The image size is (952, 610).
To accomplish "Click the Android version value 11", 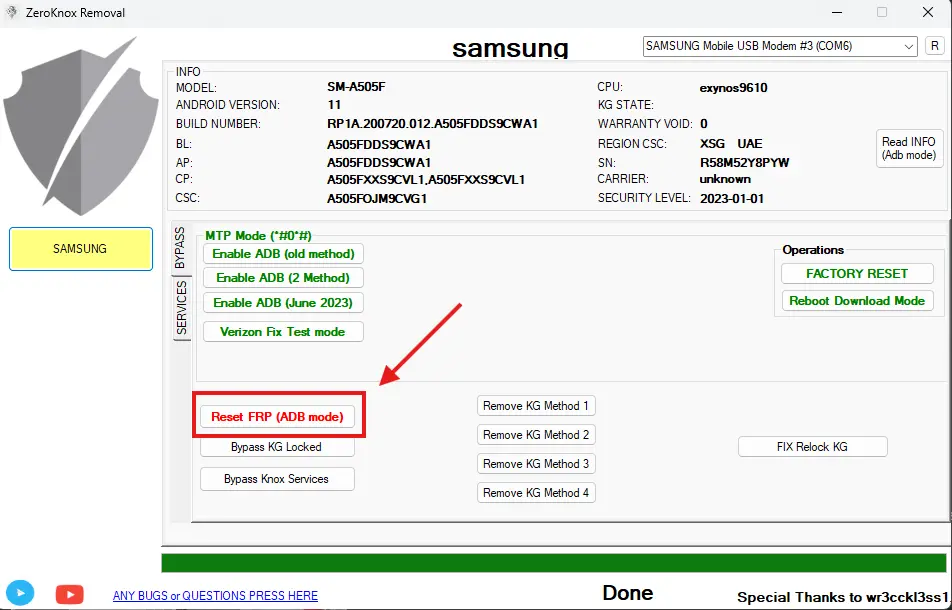I will click(334, 105).
